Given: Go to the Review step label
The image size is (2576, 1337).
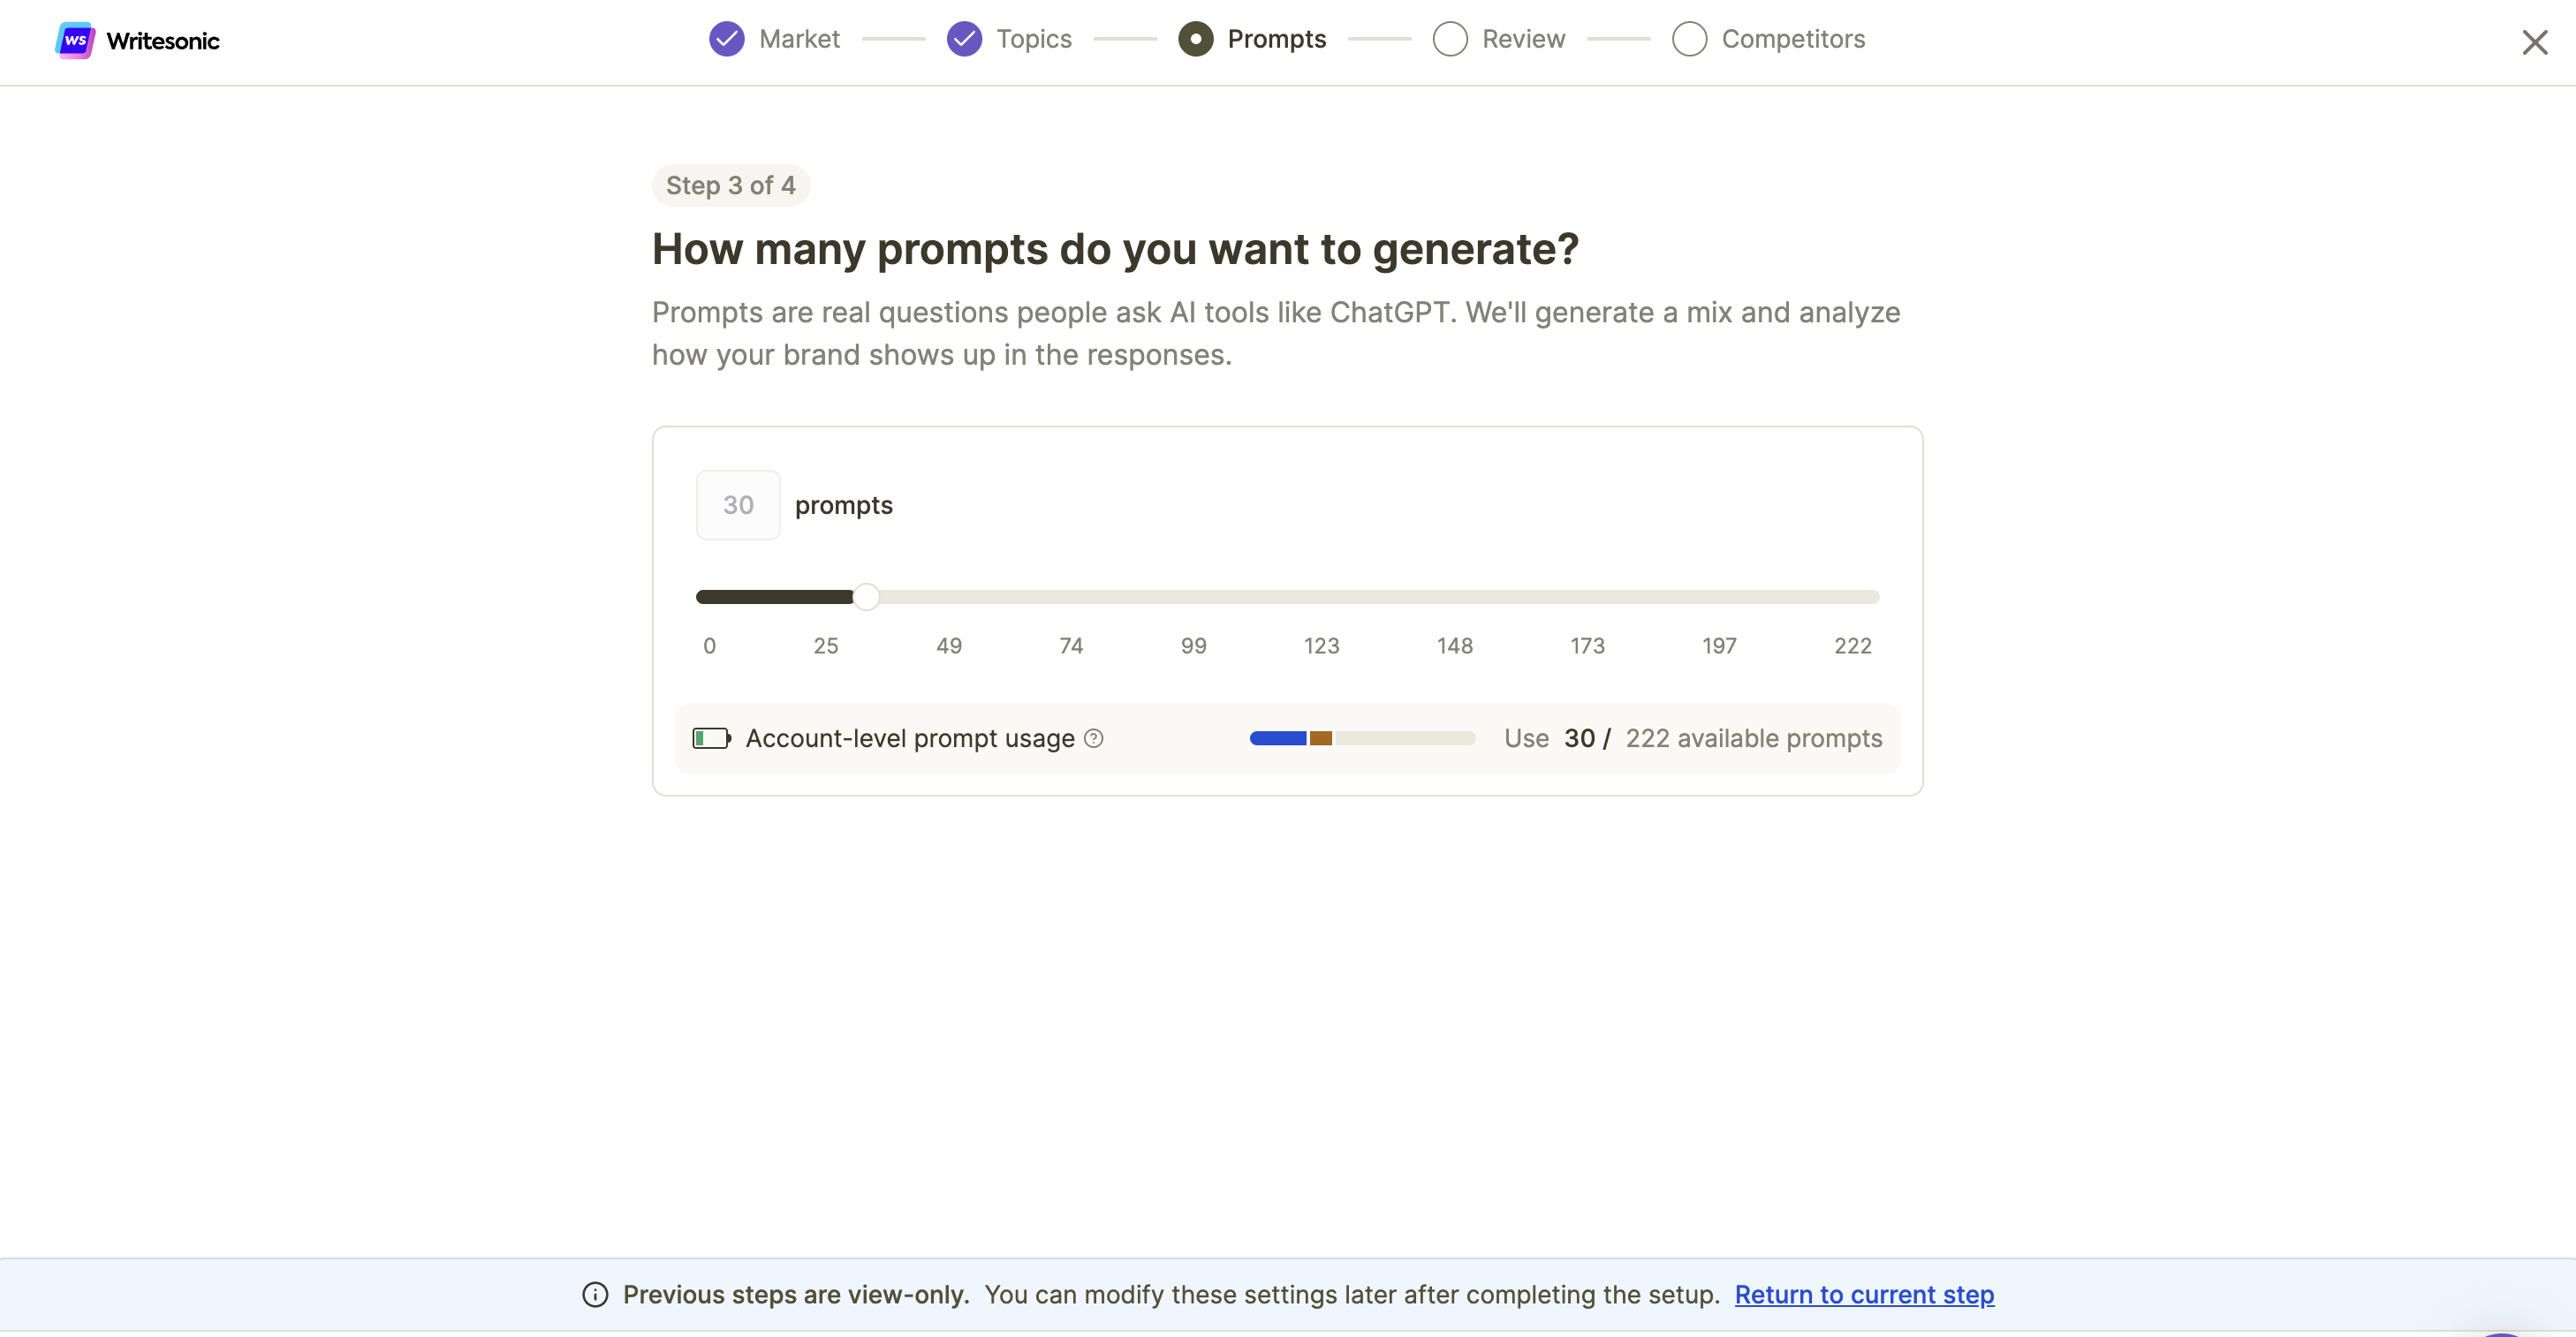Looking at the screenshot, I should point(1523,39).
